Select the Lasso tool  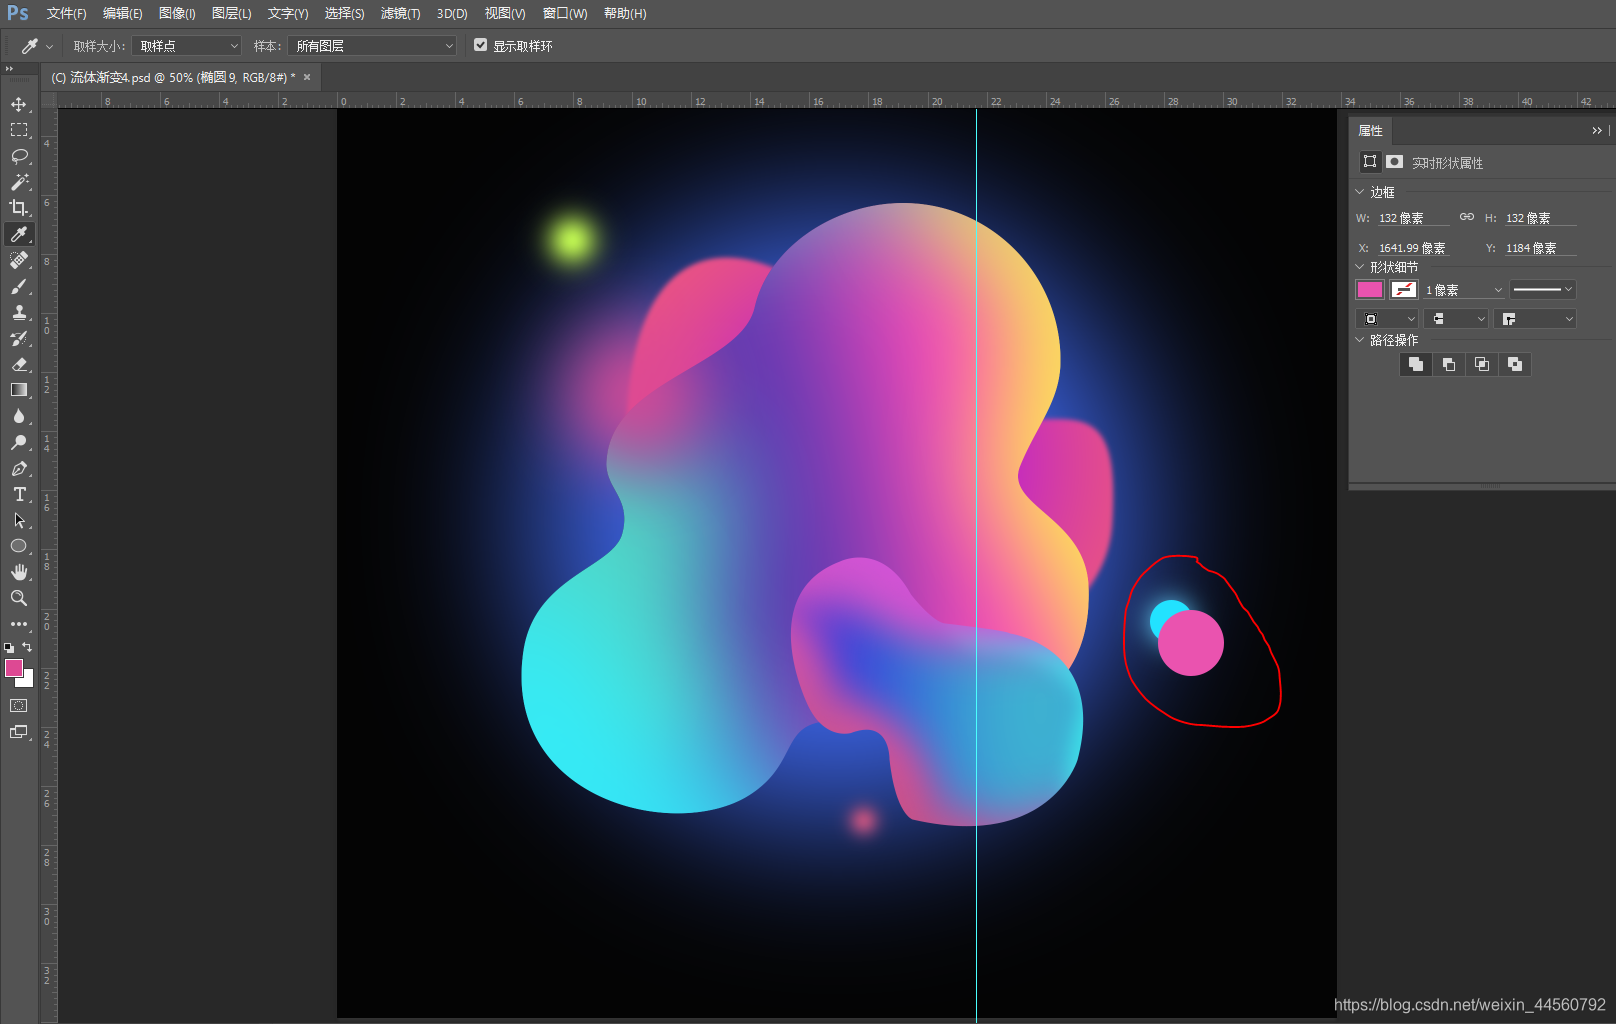[x=19, y=156]
